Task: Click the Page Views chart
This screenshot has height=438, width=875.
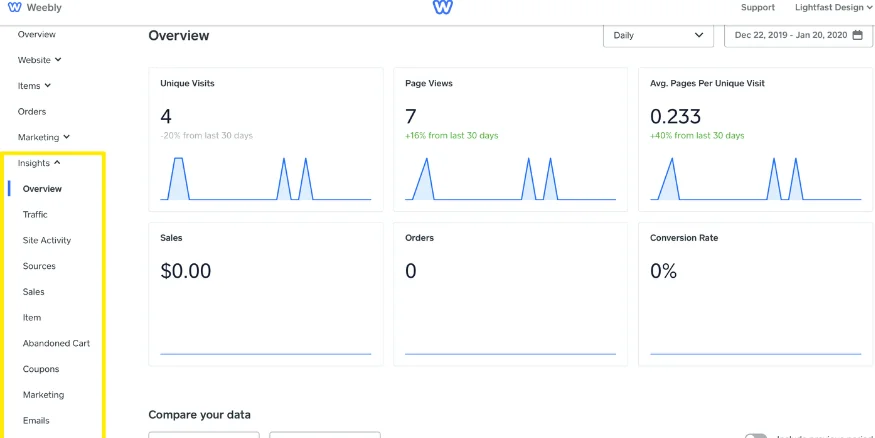Action: [510, 179]
